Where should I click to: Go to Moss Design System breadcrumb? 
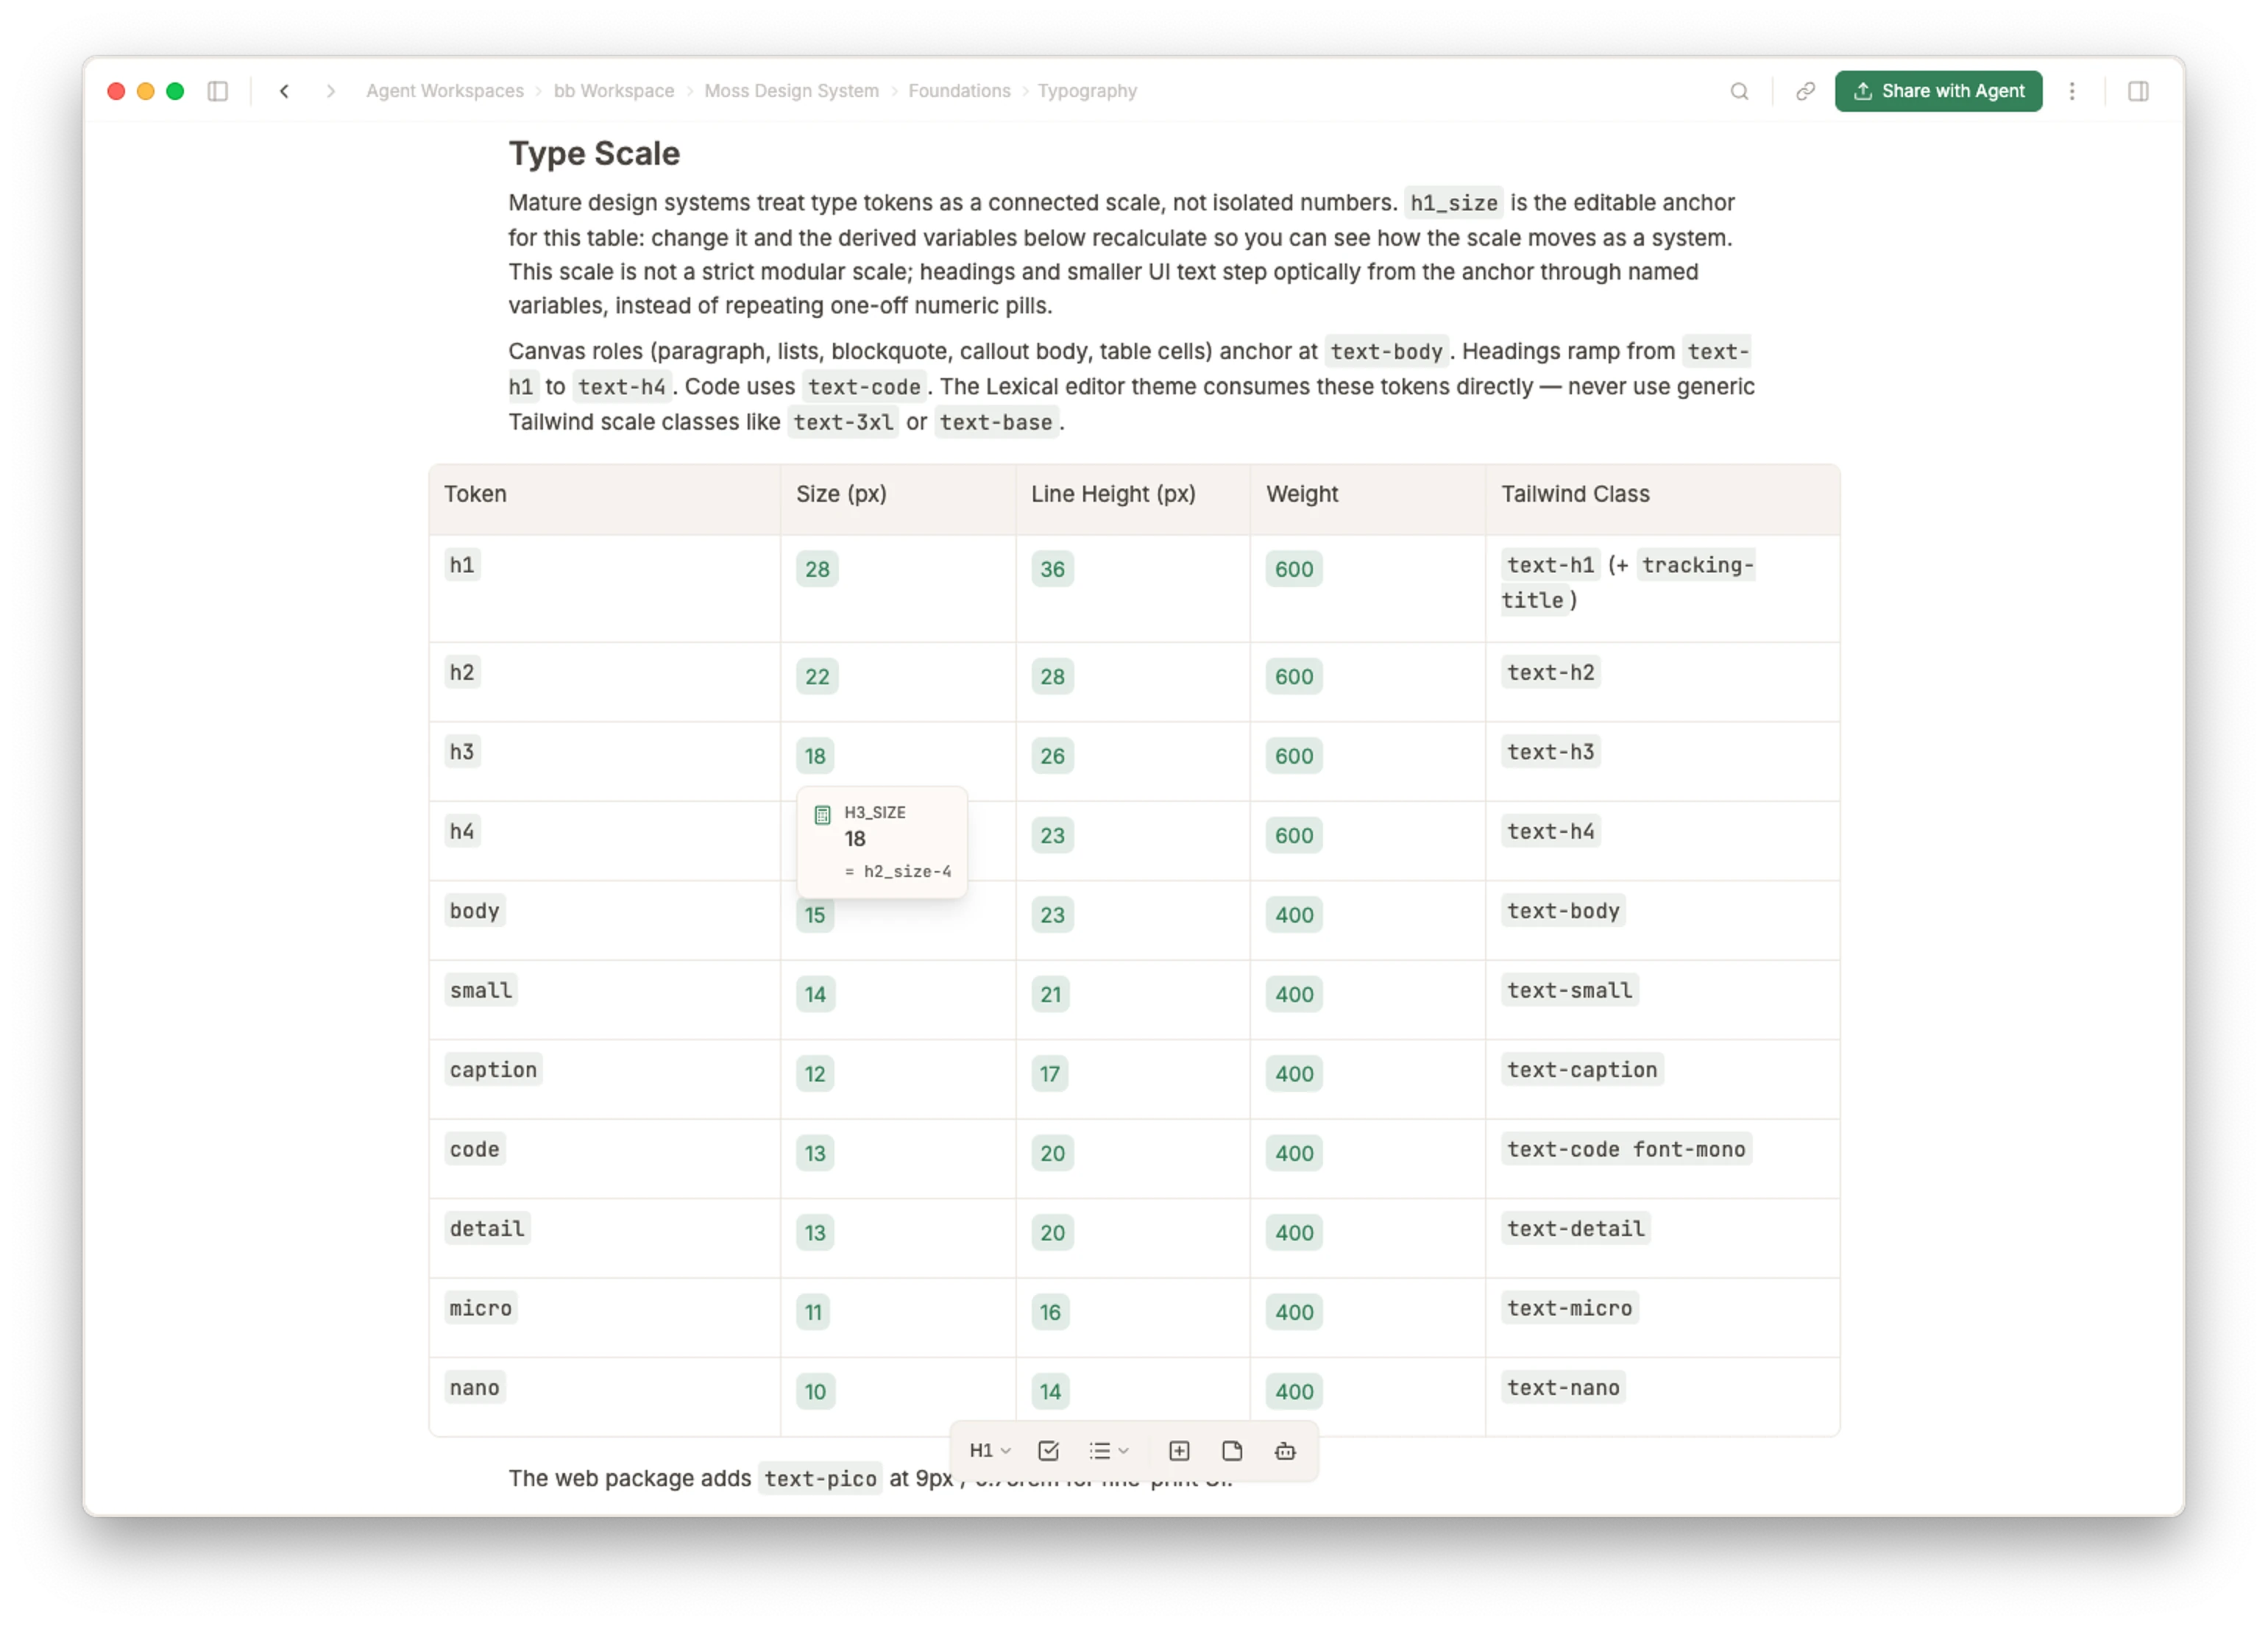pyautogui.click(x=791, y=91)
